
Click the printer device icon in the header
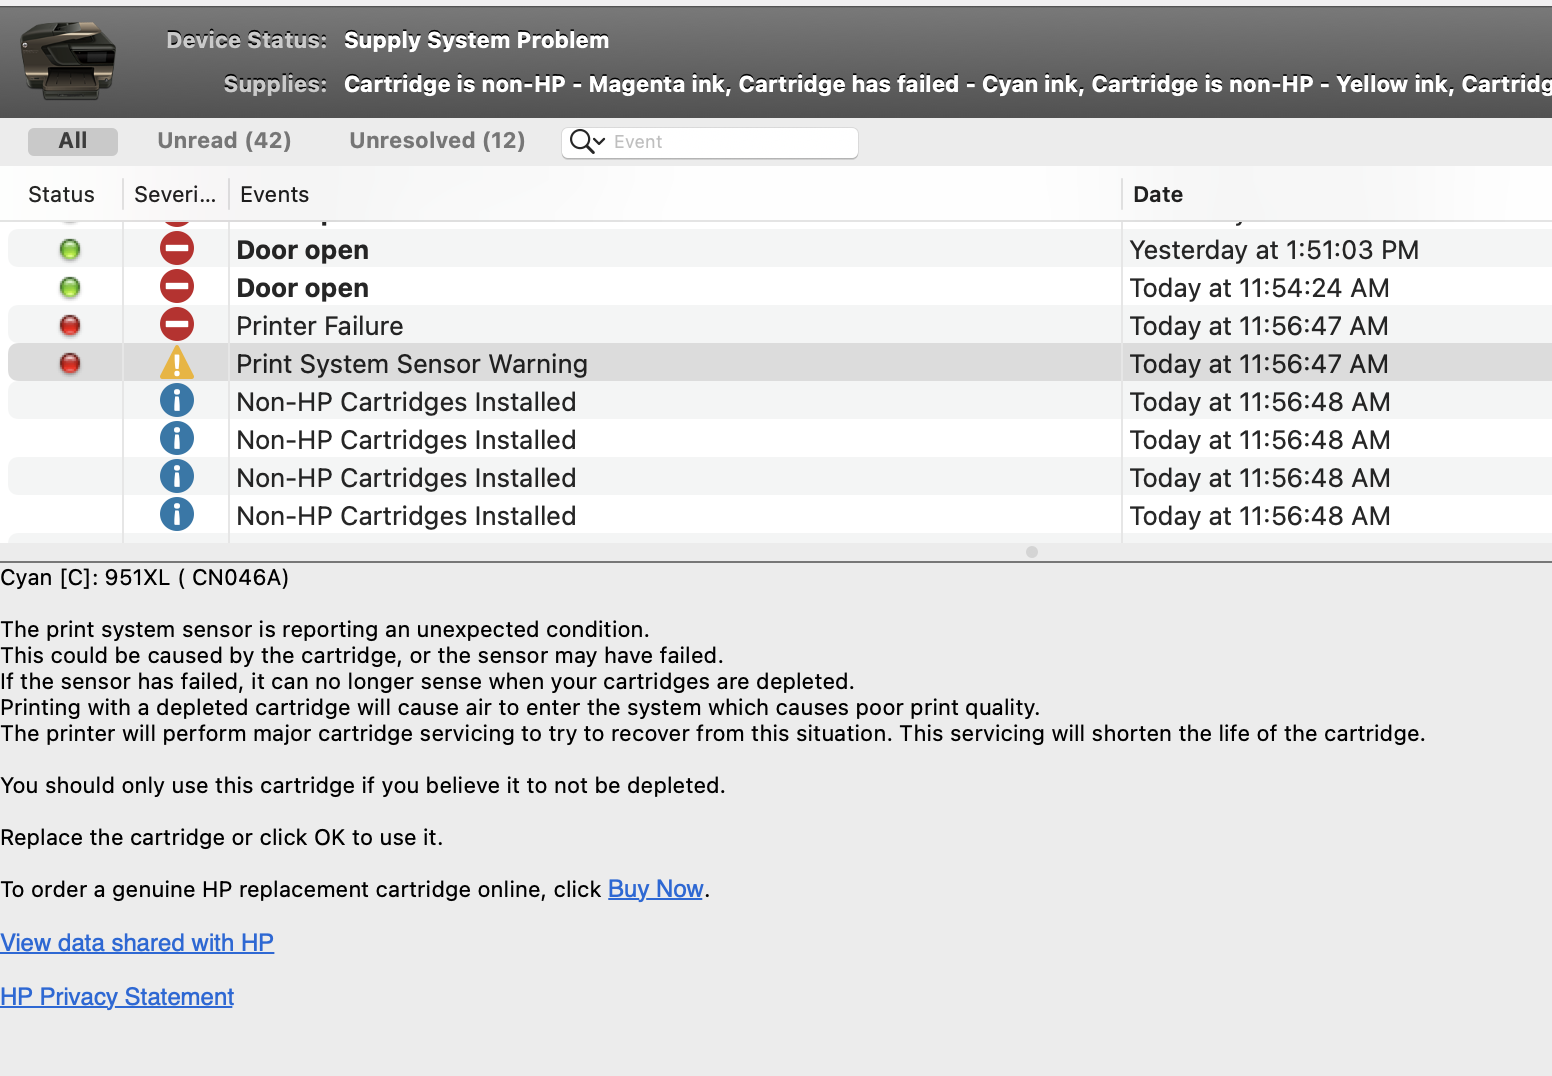tap(65, 60)
